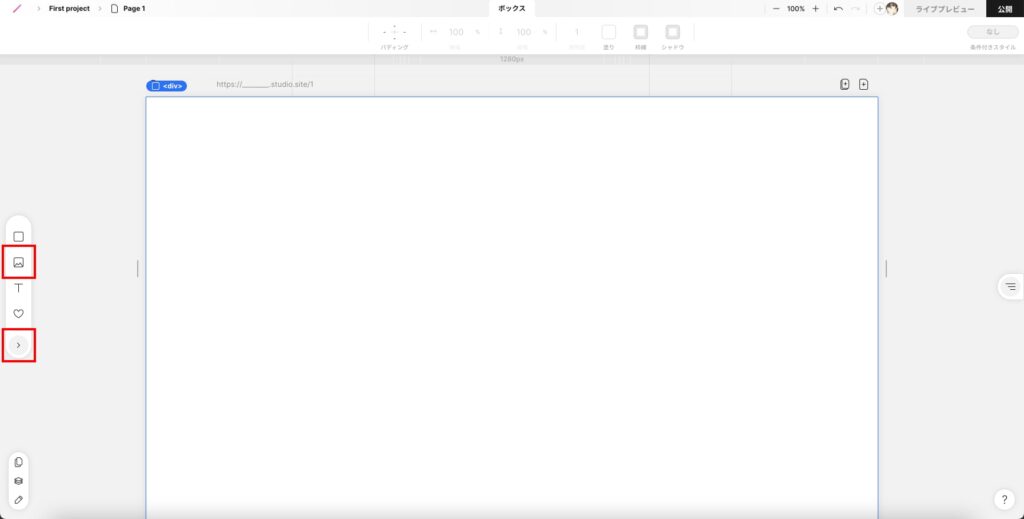Select the Image tool in the left toolbar
The image size is (1024, 519).
[x=18, y=263]
